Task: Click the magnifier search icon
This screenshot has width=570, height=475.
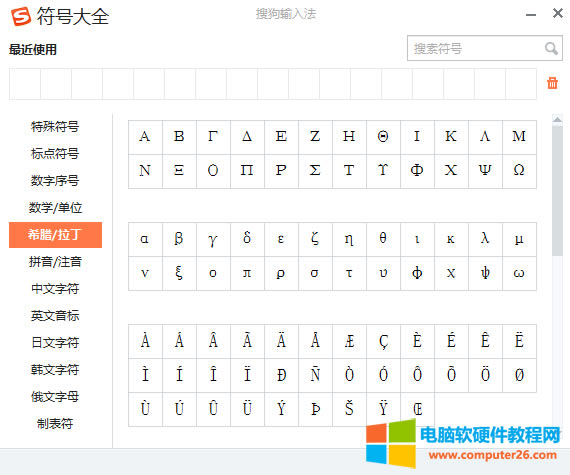Action: pyautogui.click(x=551, y=48)
